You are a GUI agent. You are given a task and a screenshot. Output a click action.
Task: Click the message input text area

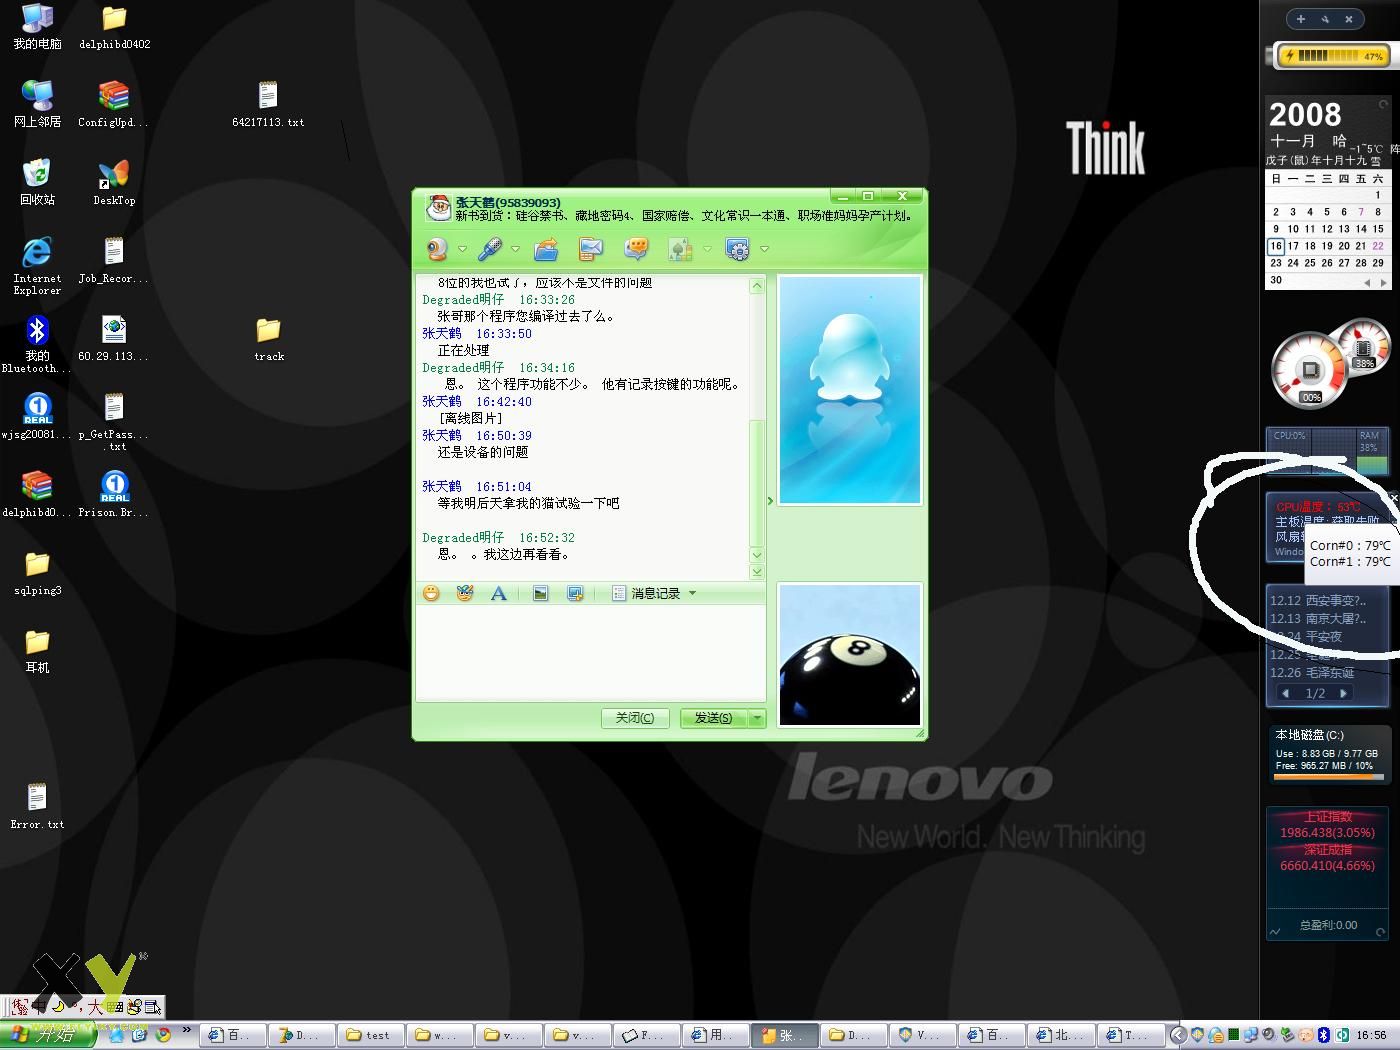click(591, 653)
